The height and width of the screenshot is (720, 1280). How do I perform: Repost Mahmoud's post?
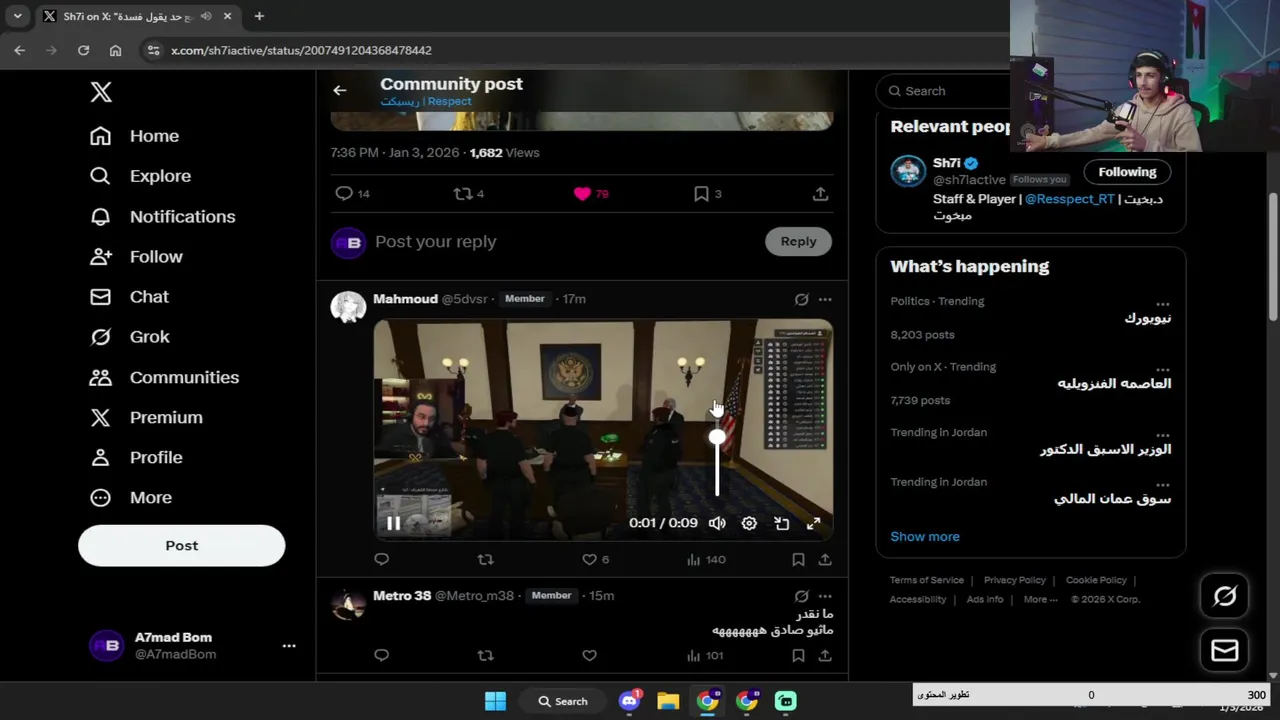coord(485,560)
